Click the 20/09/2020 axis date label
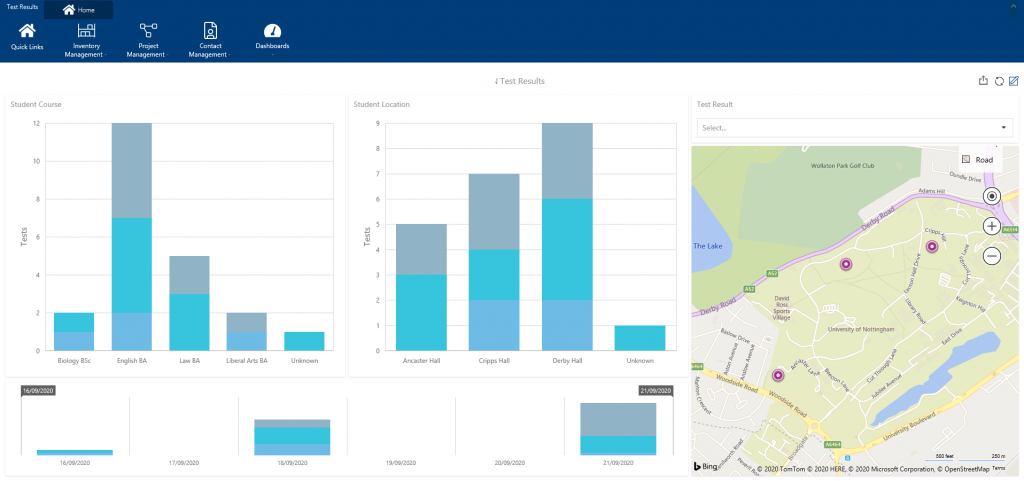 509,463
